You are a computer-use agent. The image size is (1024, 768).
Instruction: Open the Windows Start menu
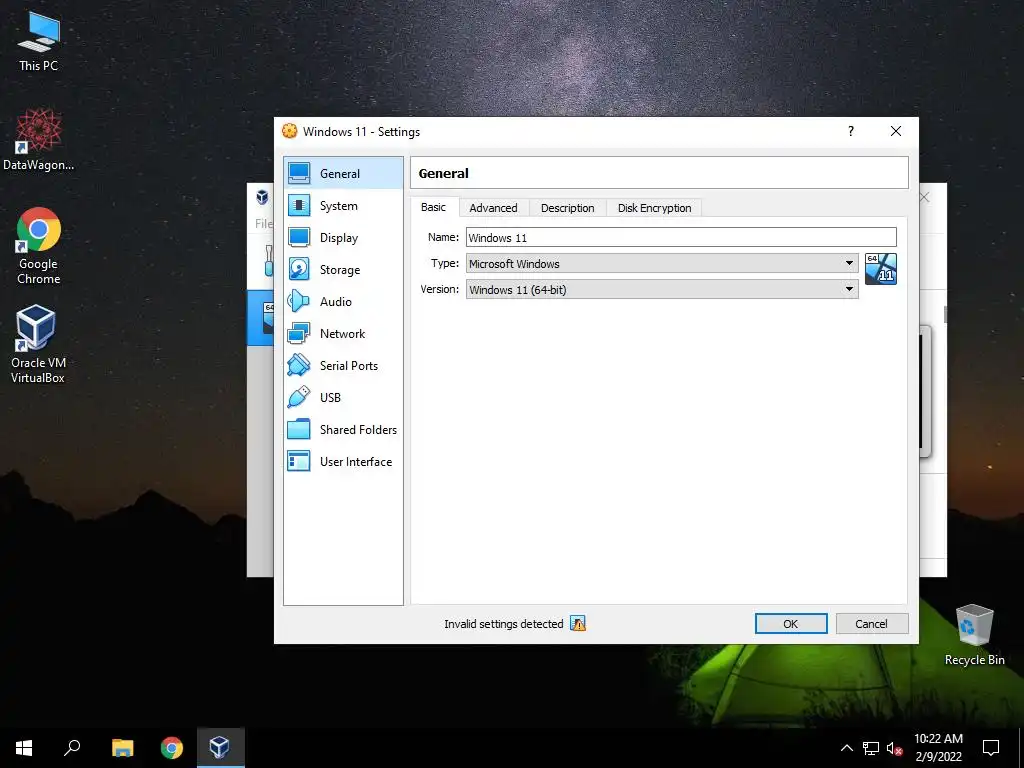(x=24, y=748)
